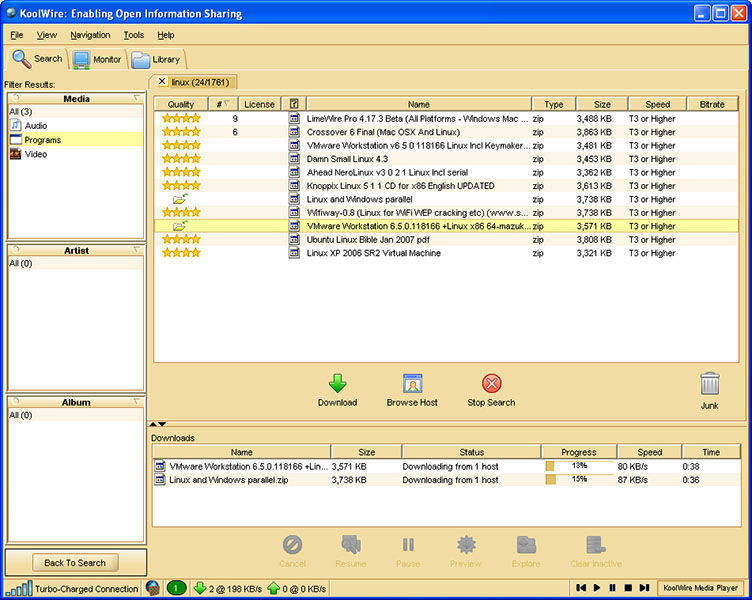Select the Crossover 6 Final result
This screenshot has width=752, height=600.
(x=446, y=132)
